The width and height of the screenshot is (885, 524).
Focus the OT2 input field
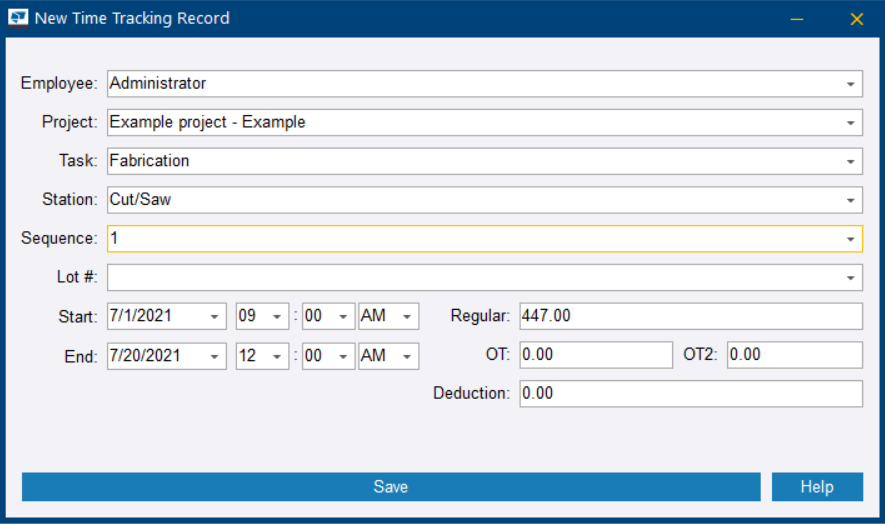point(794,355)
